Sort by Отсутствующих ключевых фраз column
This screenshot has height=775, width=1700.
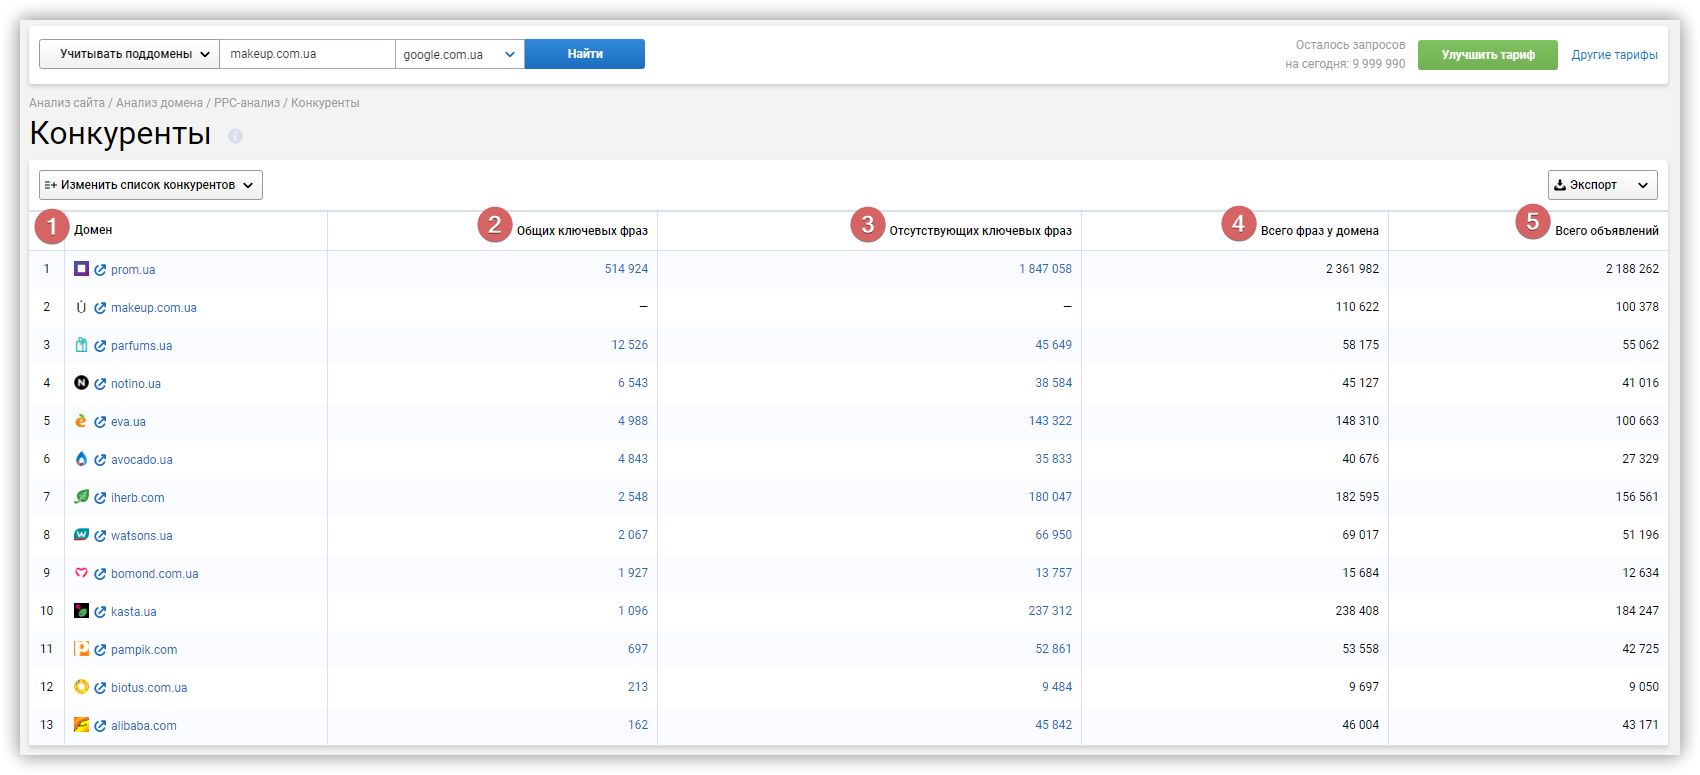(980, 231)
